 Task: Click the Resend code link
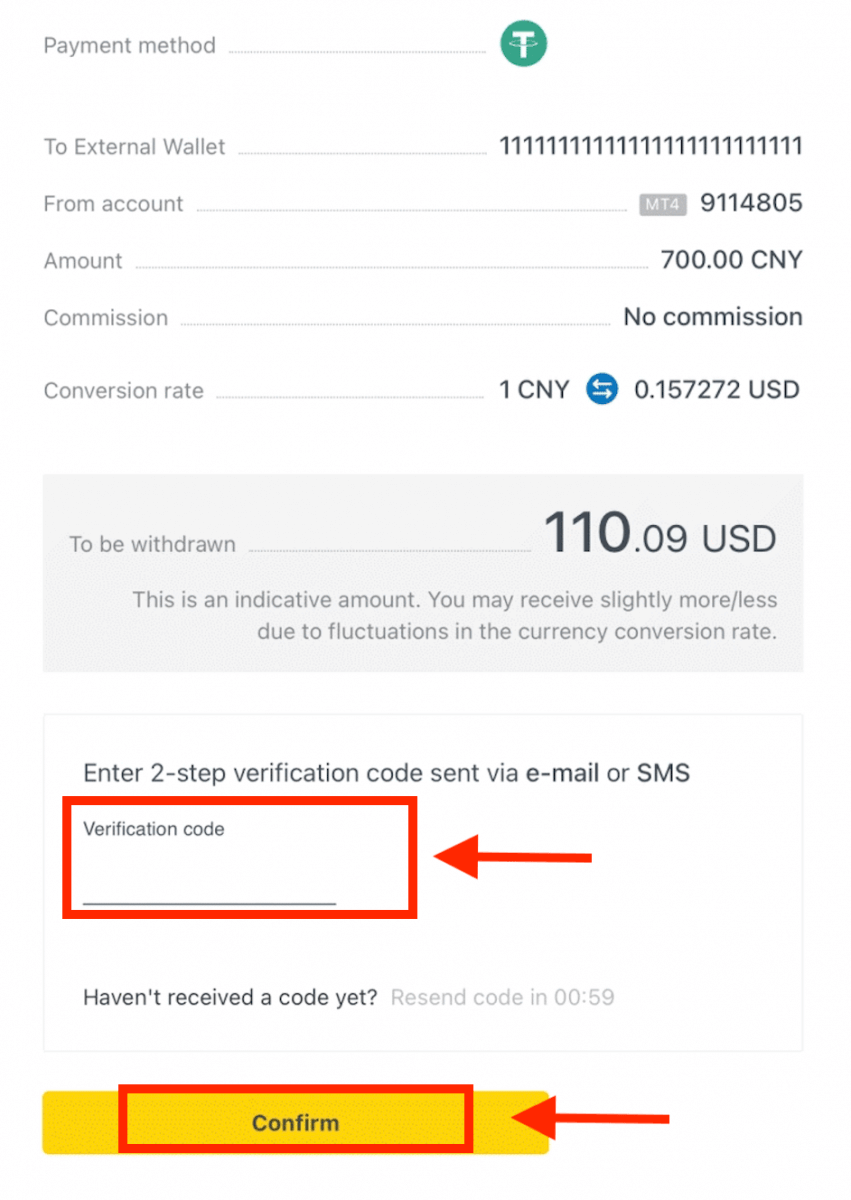(501, 997)
